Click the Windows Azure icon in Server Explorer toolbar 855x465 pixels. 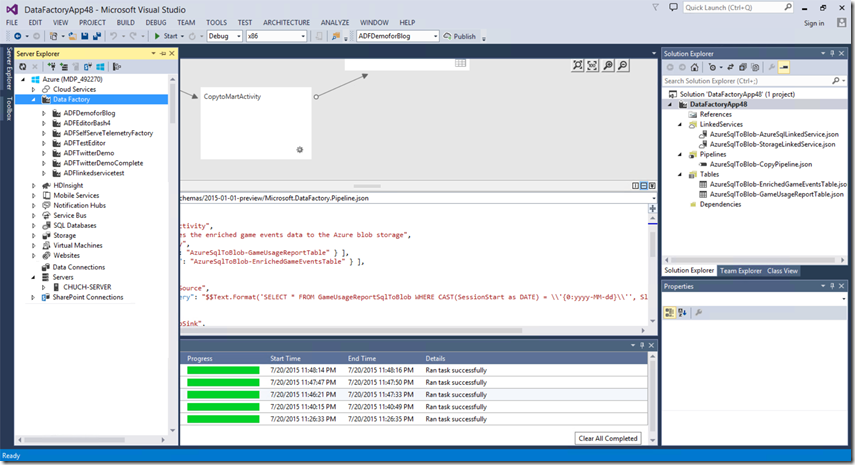coord(100,67)
